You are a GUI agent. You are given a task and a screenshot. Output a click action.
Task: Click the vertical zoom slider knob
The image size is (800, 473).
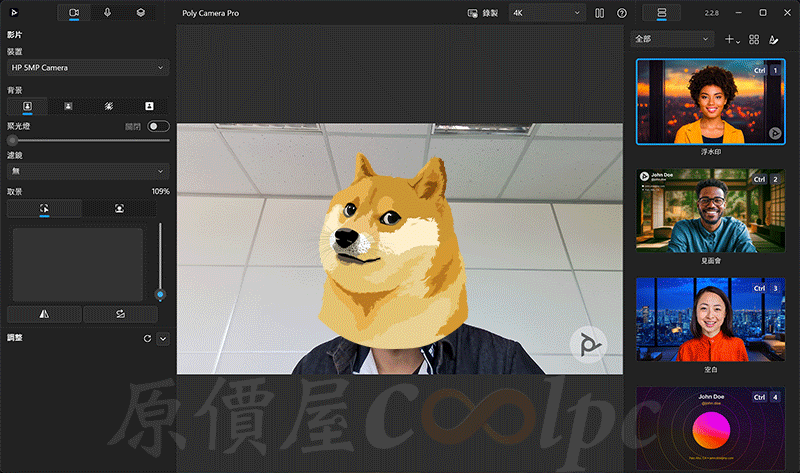click(160, 294)
